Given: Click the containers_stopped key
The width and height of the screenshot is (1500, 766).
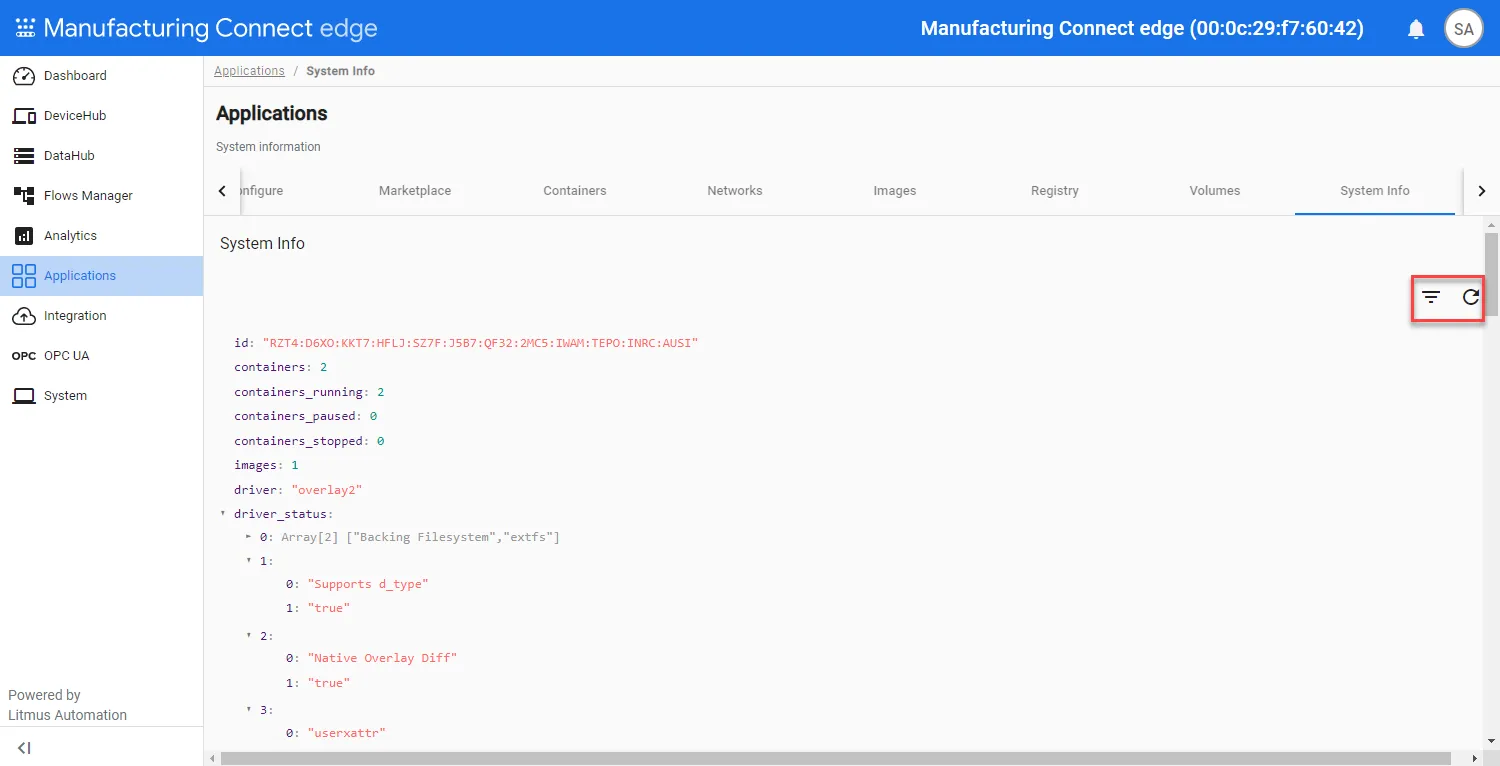Looking at the screenshot, I should pyautogui.click(x=299, y=441).
